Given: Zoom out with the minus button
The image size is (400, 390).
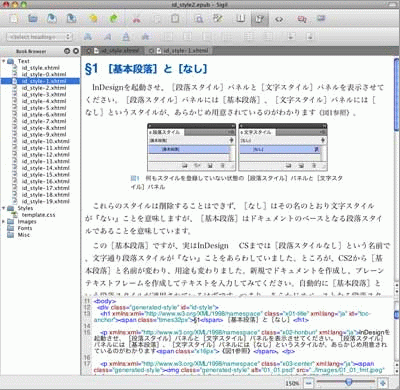Looking at the screenshot, I should tap(309, 383).
